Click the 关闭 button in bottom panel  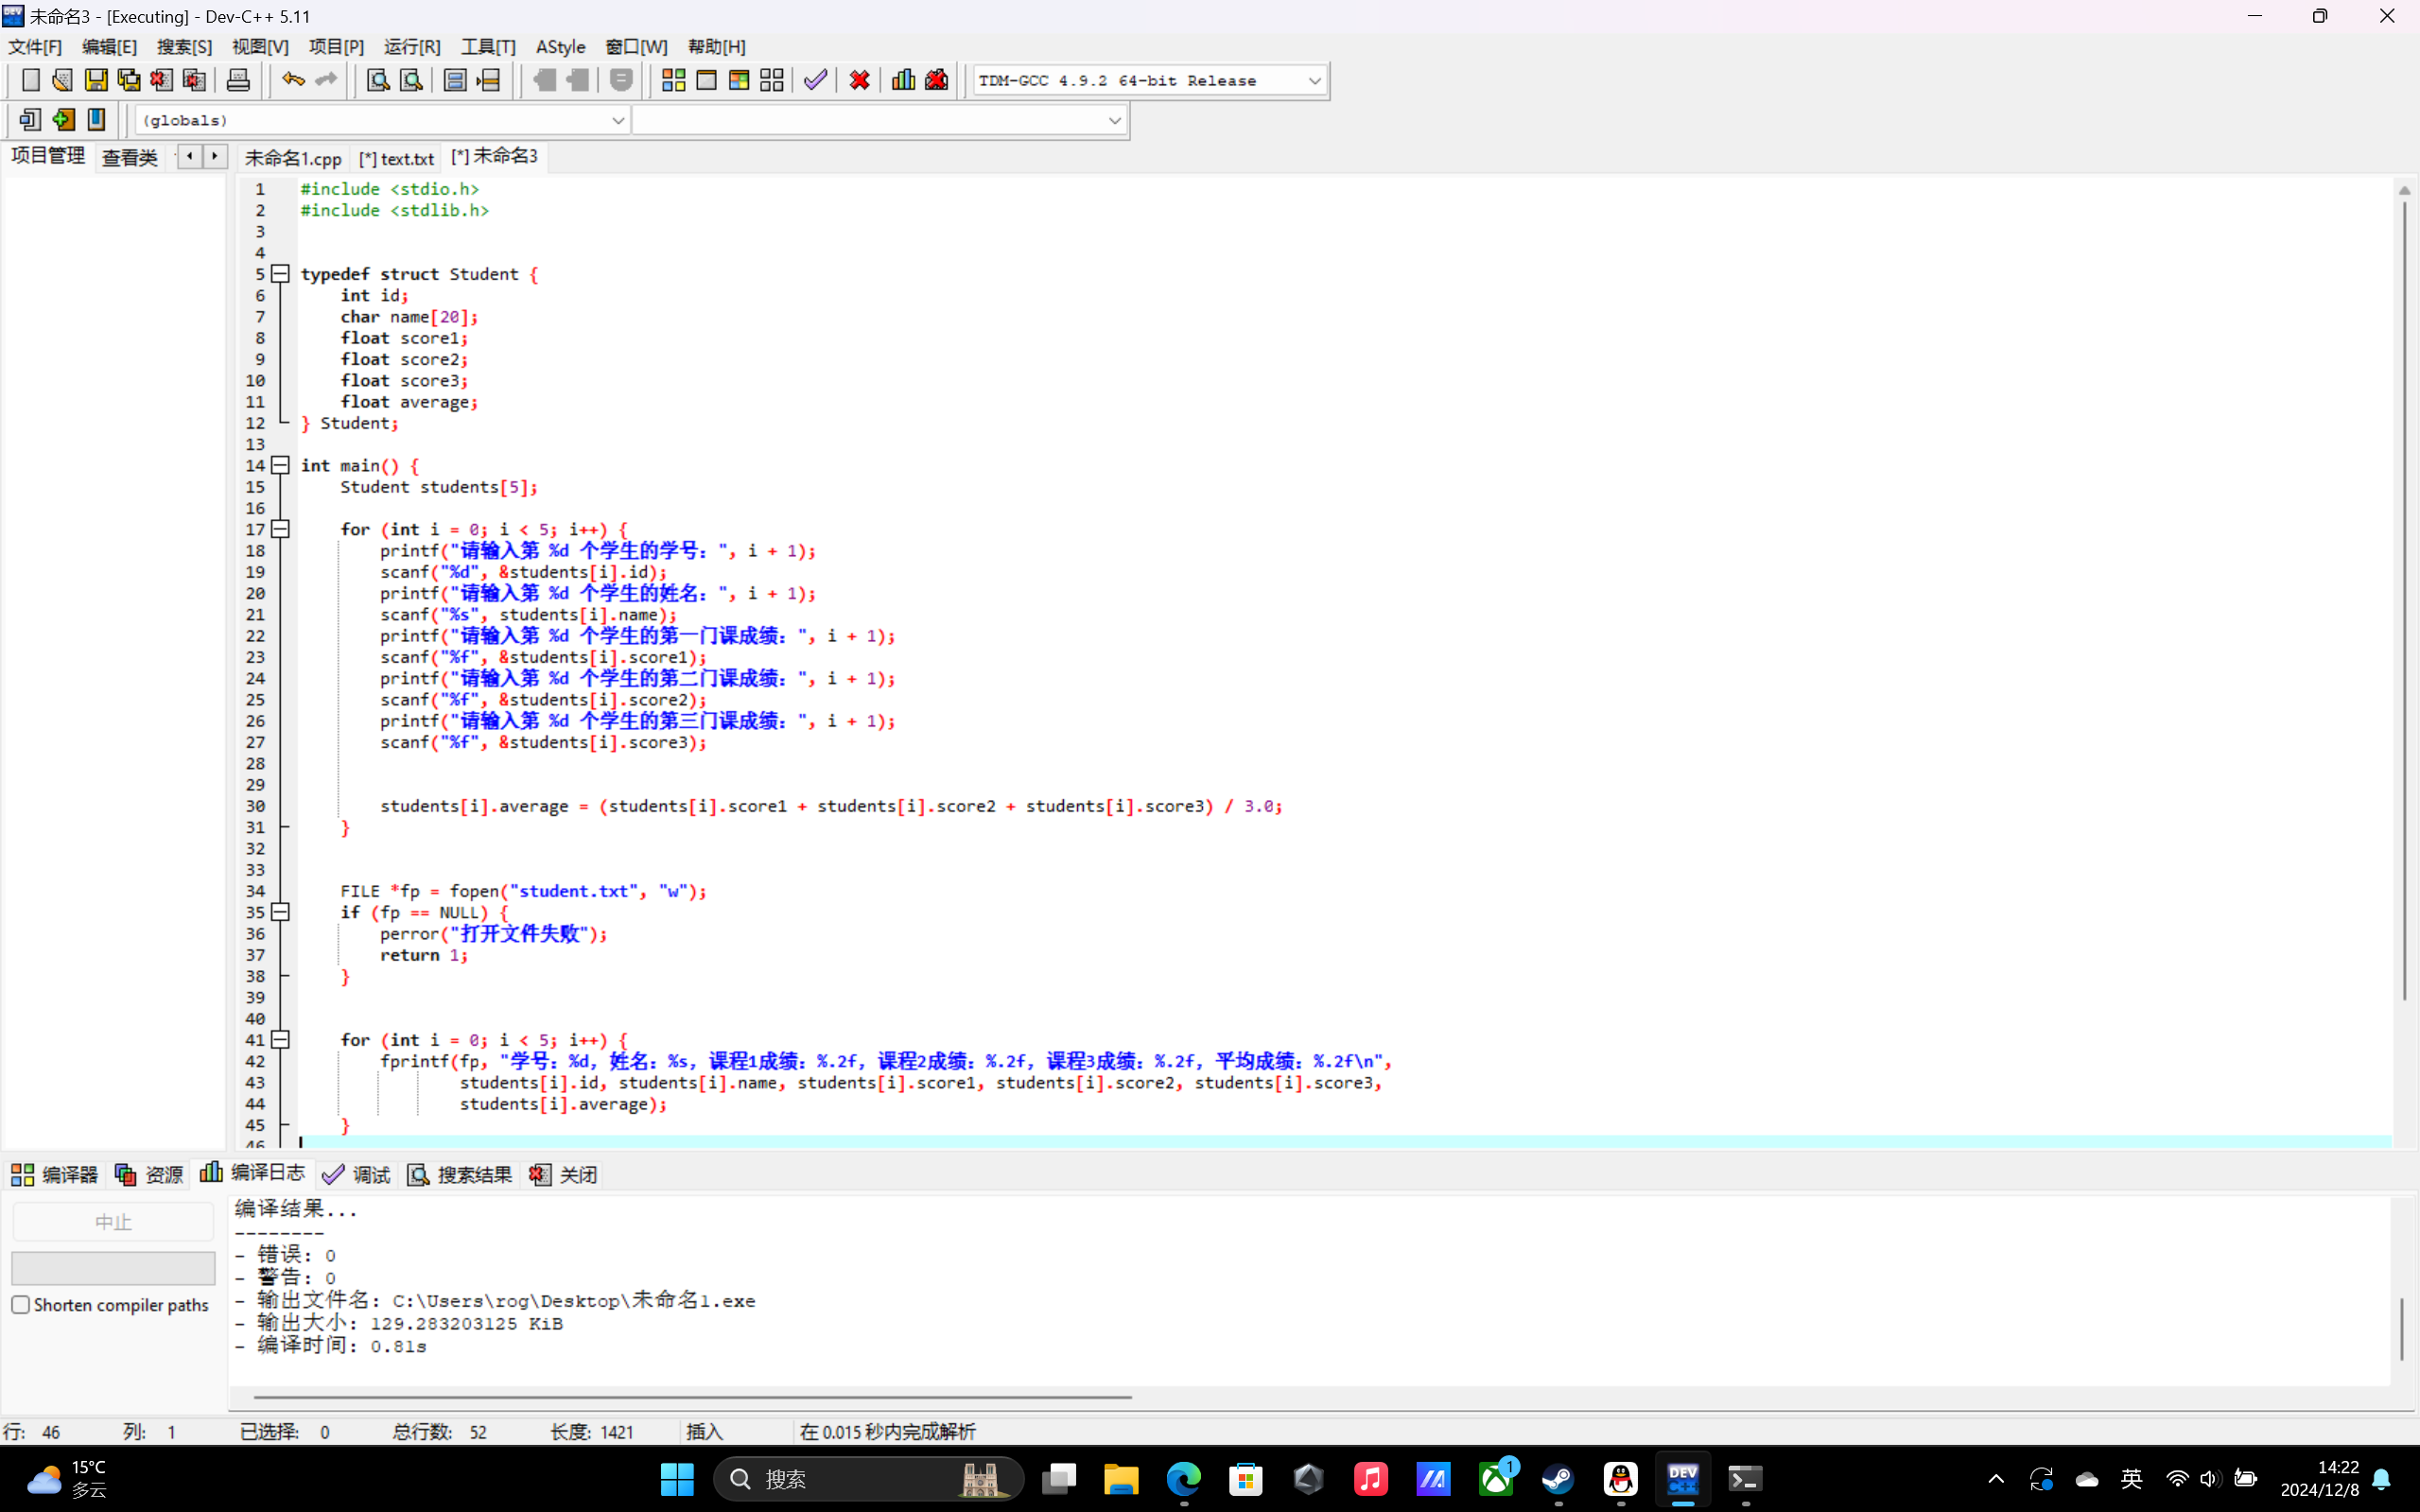pos(565,1174)
